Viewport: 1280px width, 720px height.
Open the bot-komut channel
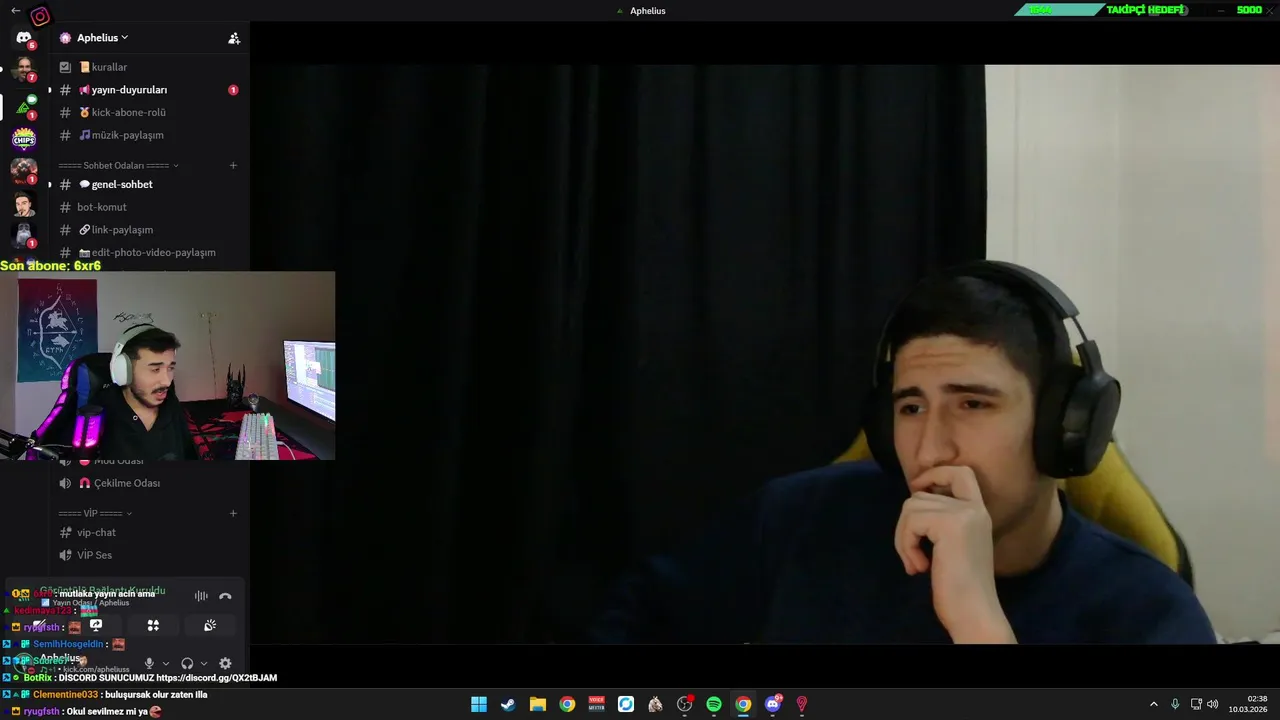pos(150,207)
